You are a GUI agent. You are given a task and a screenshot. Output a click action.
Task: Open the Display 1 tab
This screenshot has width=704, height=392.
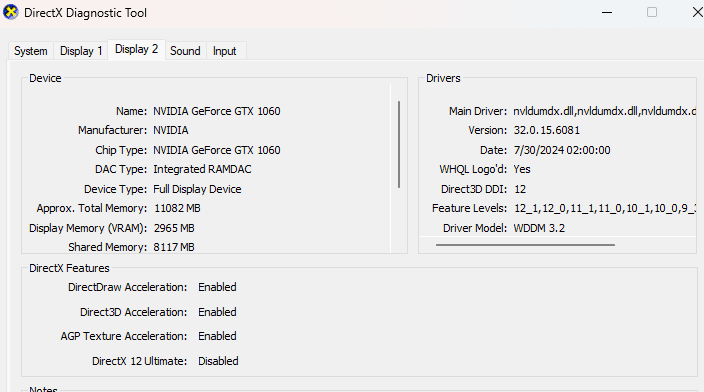coord(81,51)
